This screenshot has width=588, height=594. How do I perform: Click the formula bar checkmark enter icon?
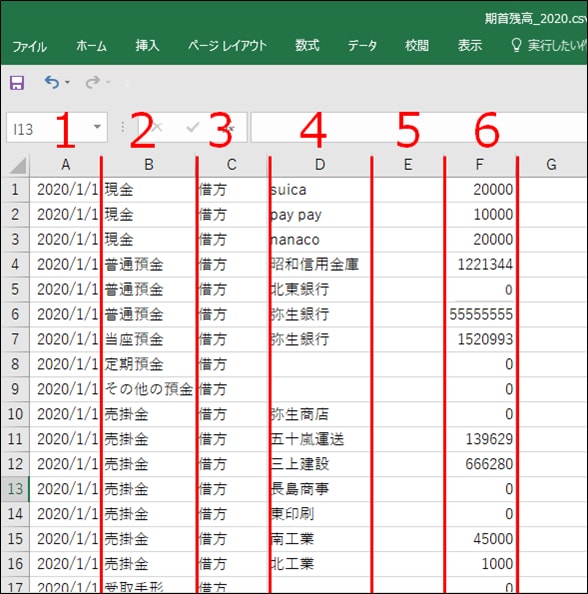pos(193,127)
